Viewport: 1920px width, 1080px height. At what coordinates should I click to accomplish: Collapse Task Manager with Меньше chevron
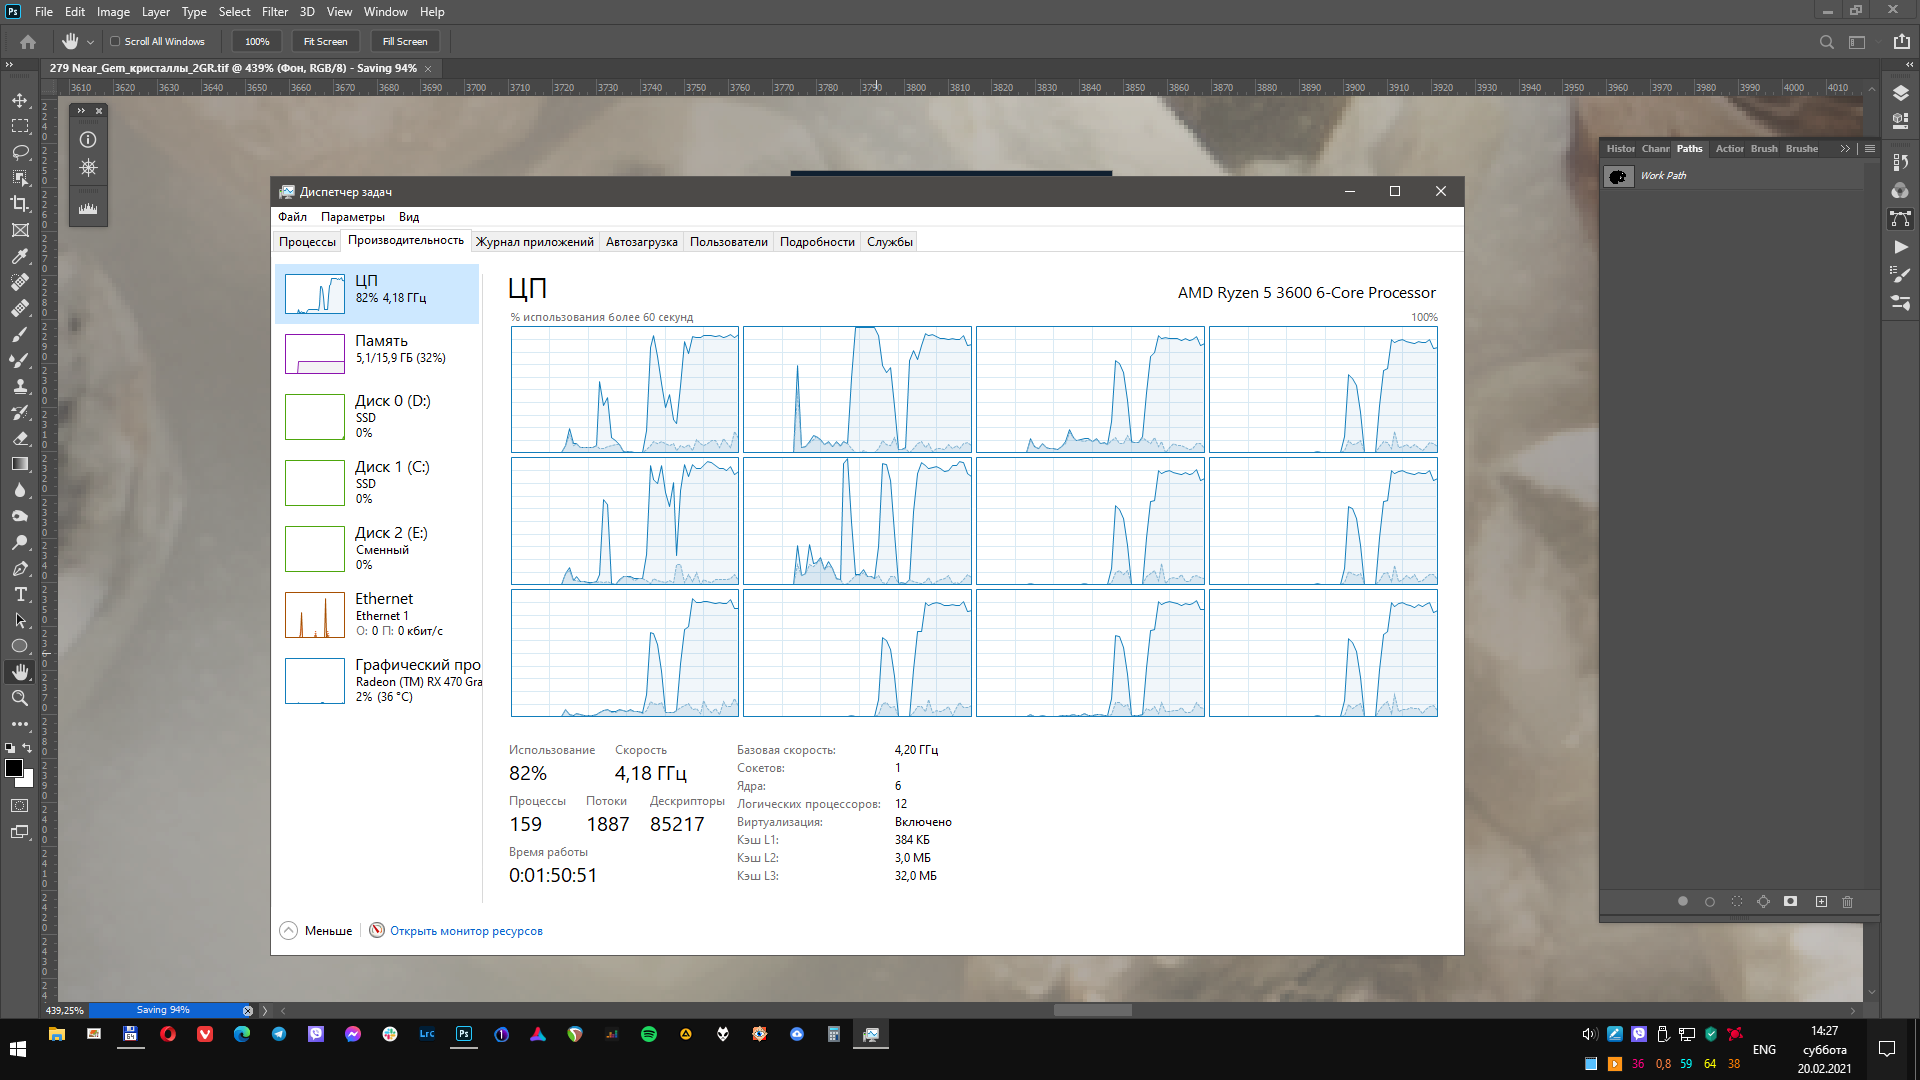(x=288, y=931)
